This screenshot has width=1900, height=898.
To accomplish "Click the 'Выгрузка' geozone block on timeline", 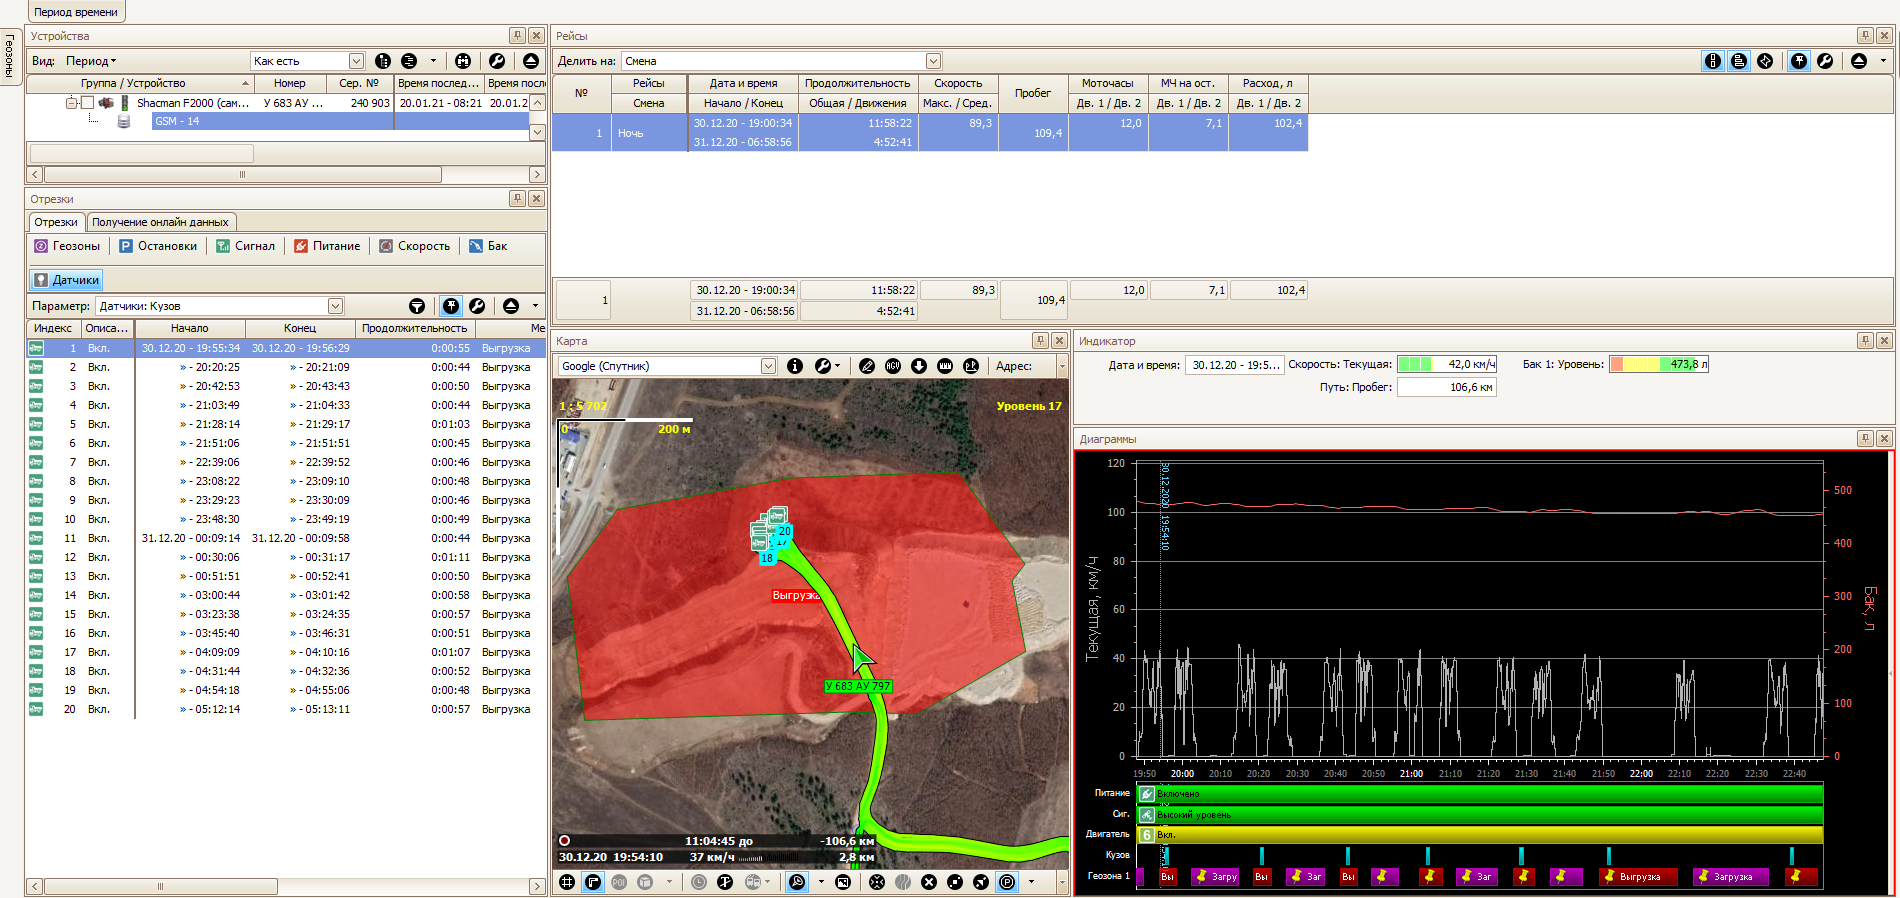I will 1637,876.
